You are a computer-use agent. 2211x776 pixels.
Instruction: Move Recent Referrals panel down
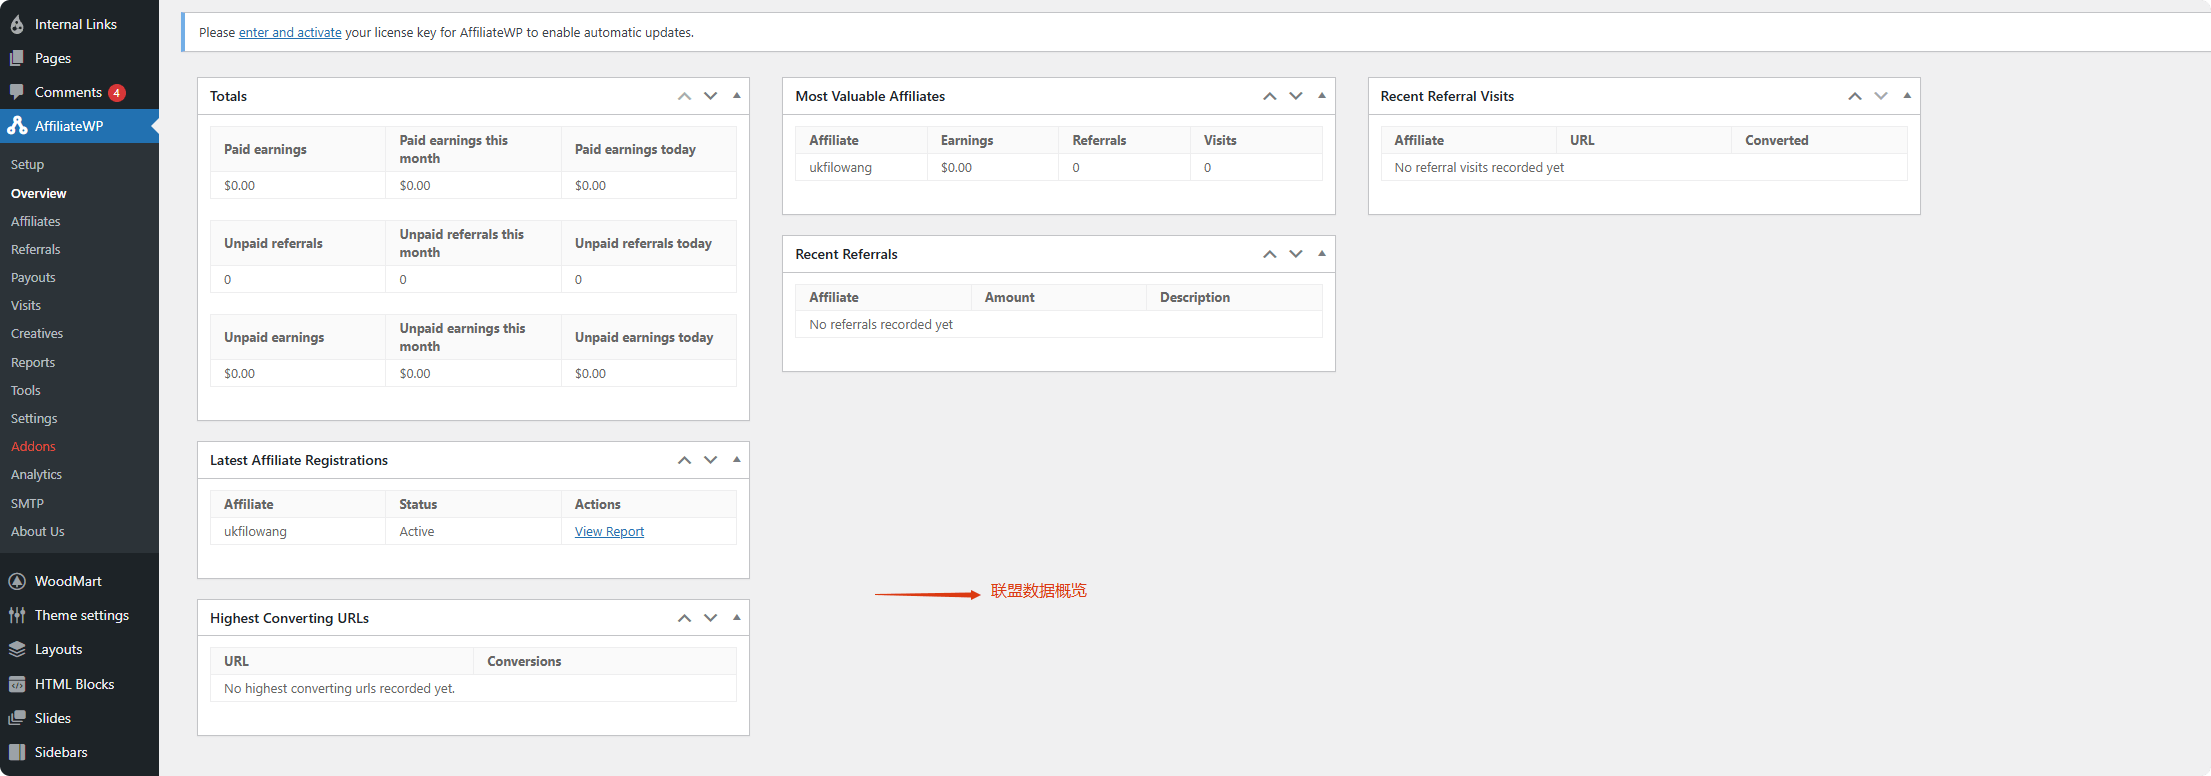[1296, 254]
